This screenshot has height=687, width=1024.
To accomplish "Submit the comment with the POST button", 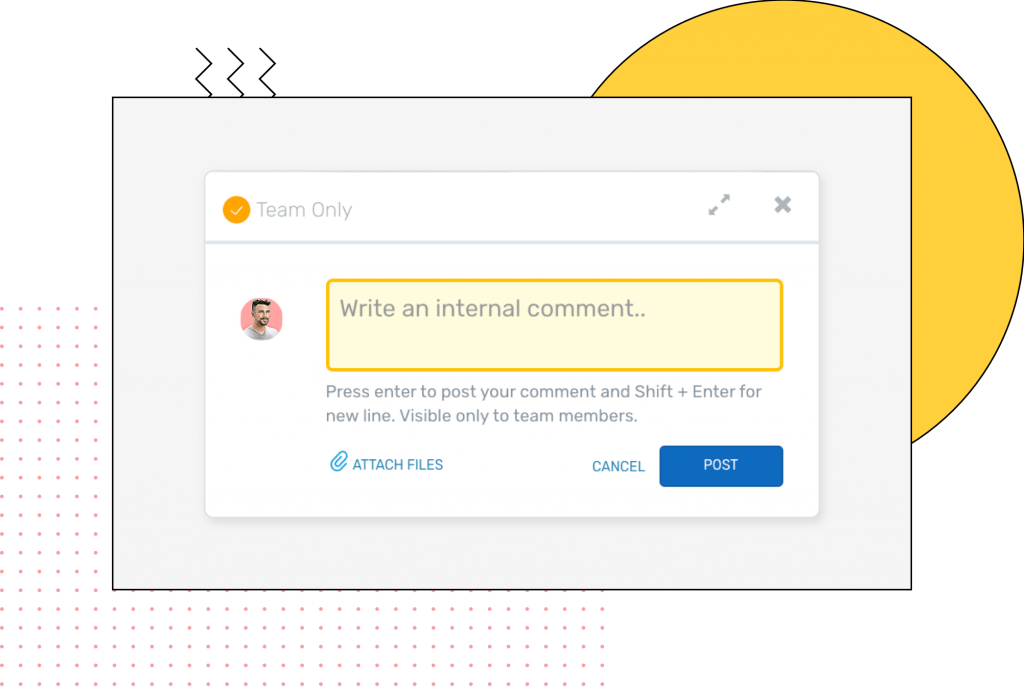I will [x=720, y=466].
